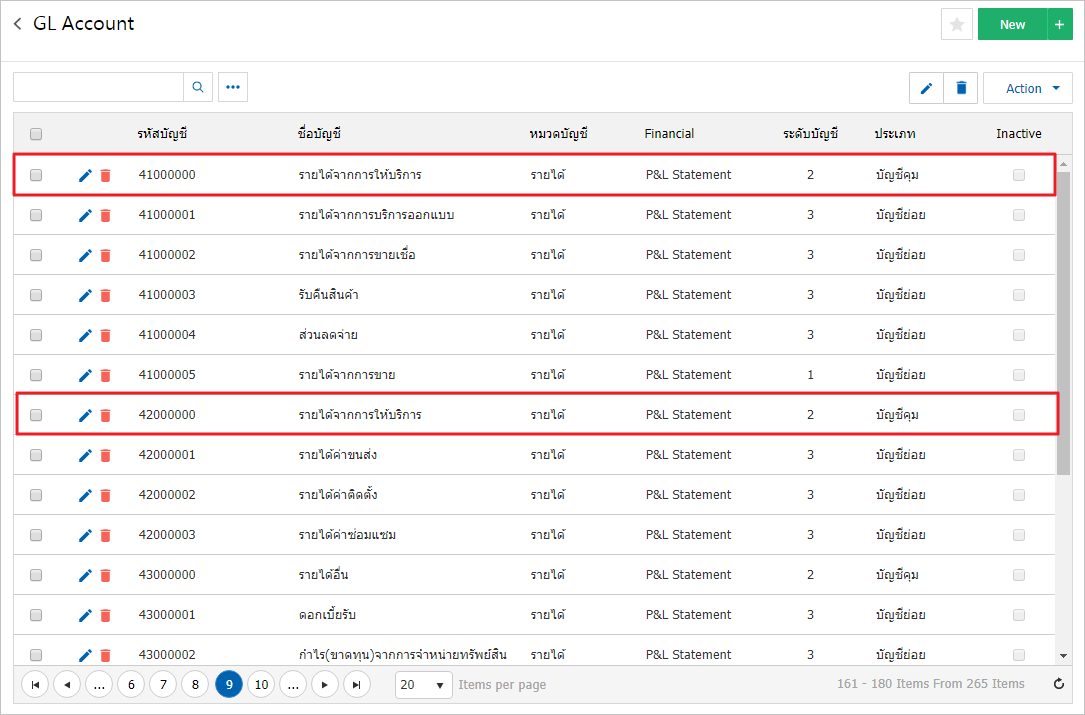Edit account 41000001 with pencil icon
1085x715 pixels.
(85, 215)
